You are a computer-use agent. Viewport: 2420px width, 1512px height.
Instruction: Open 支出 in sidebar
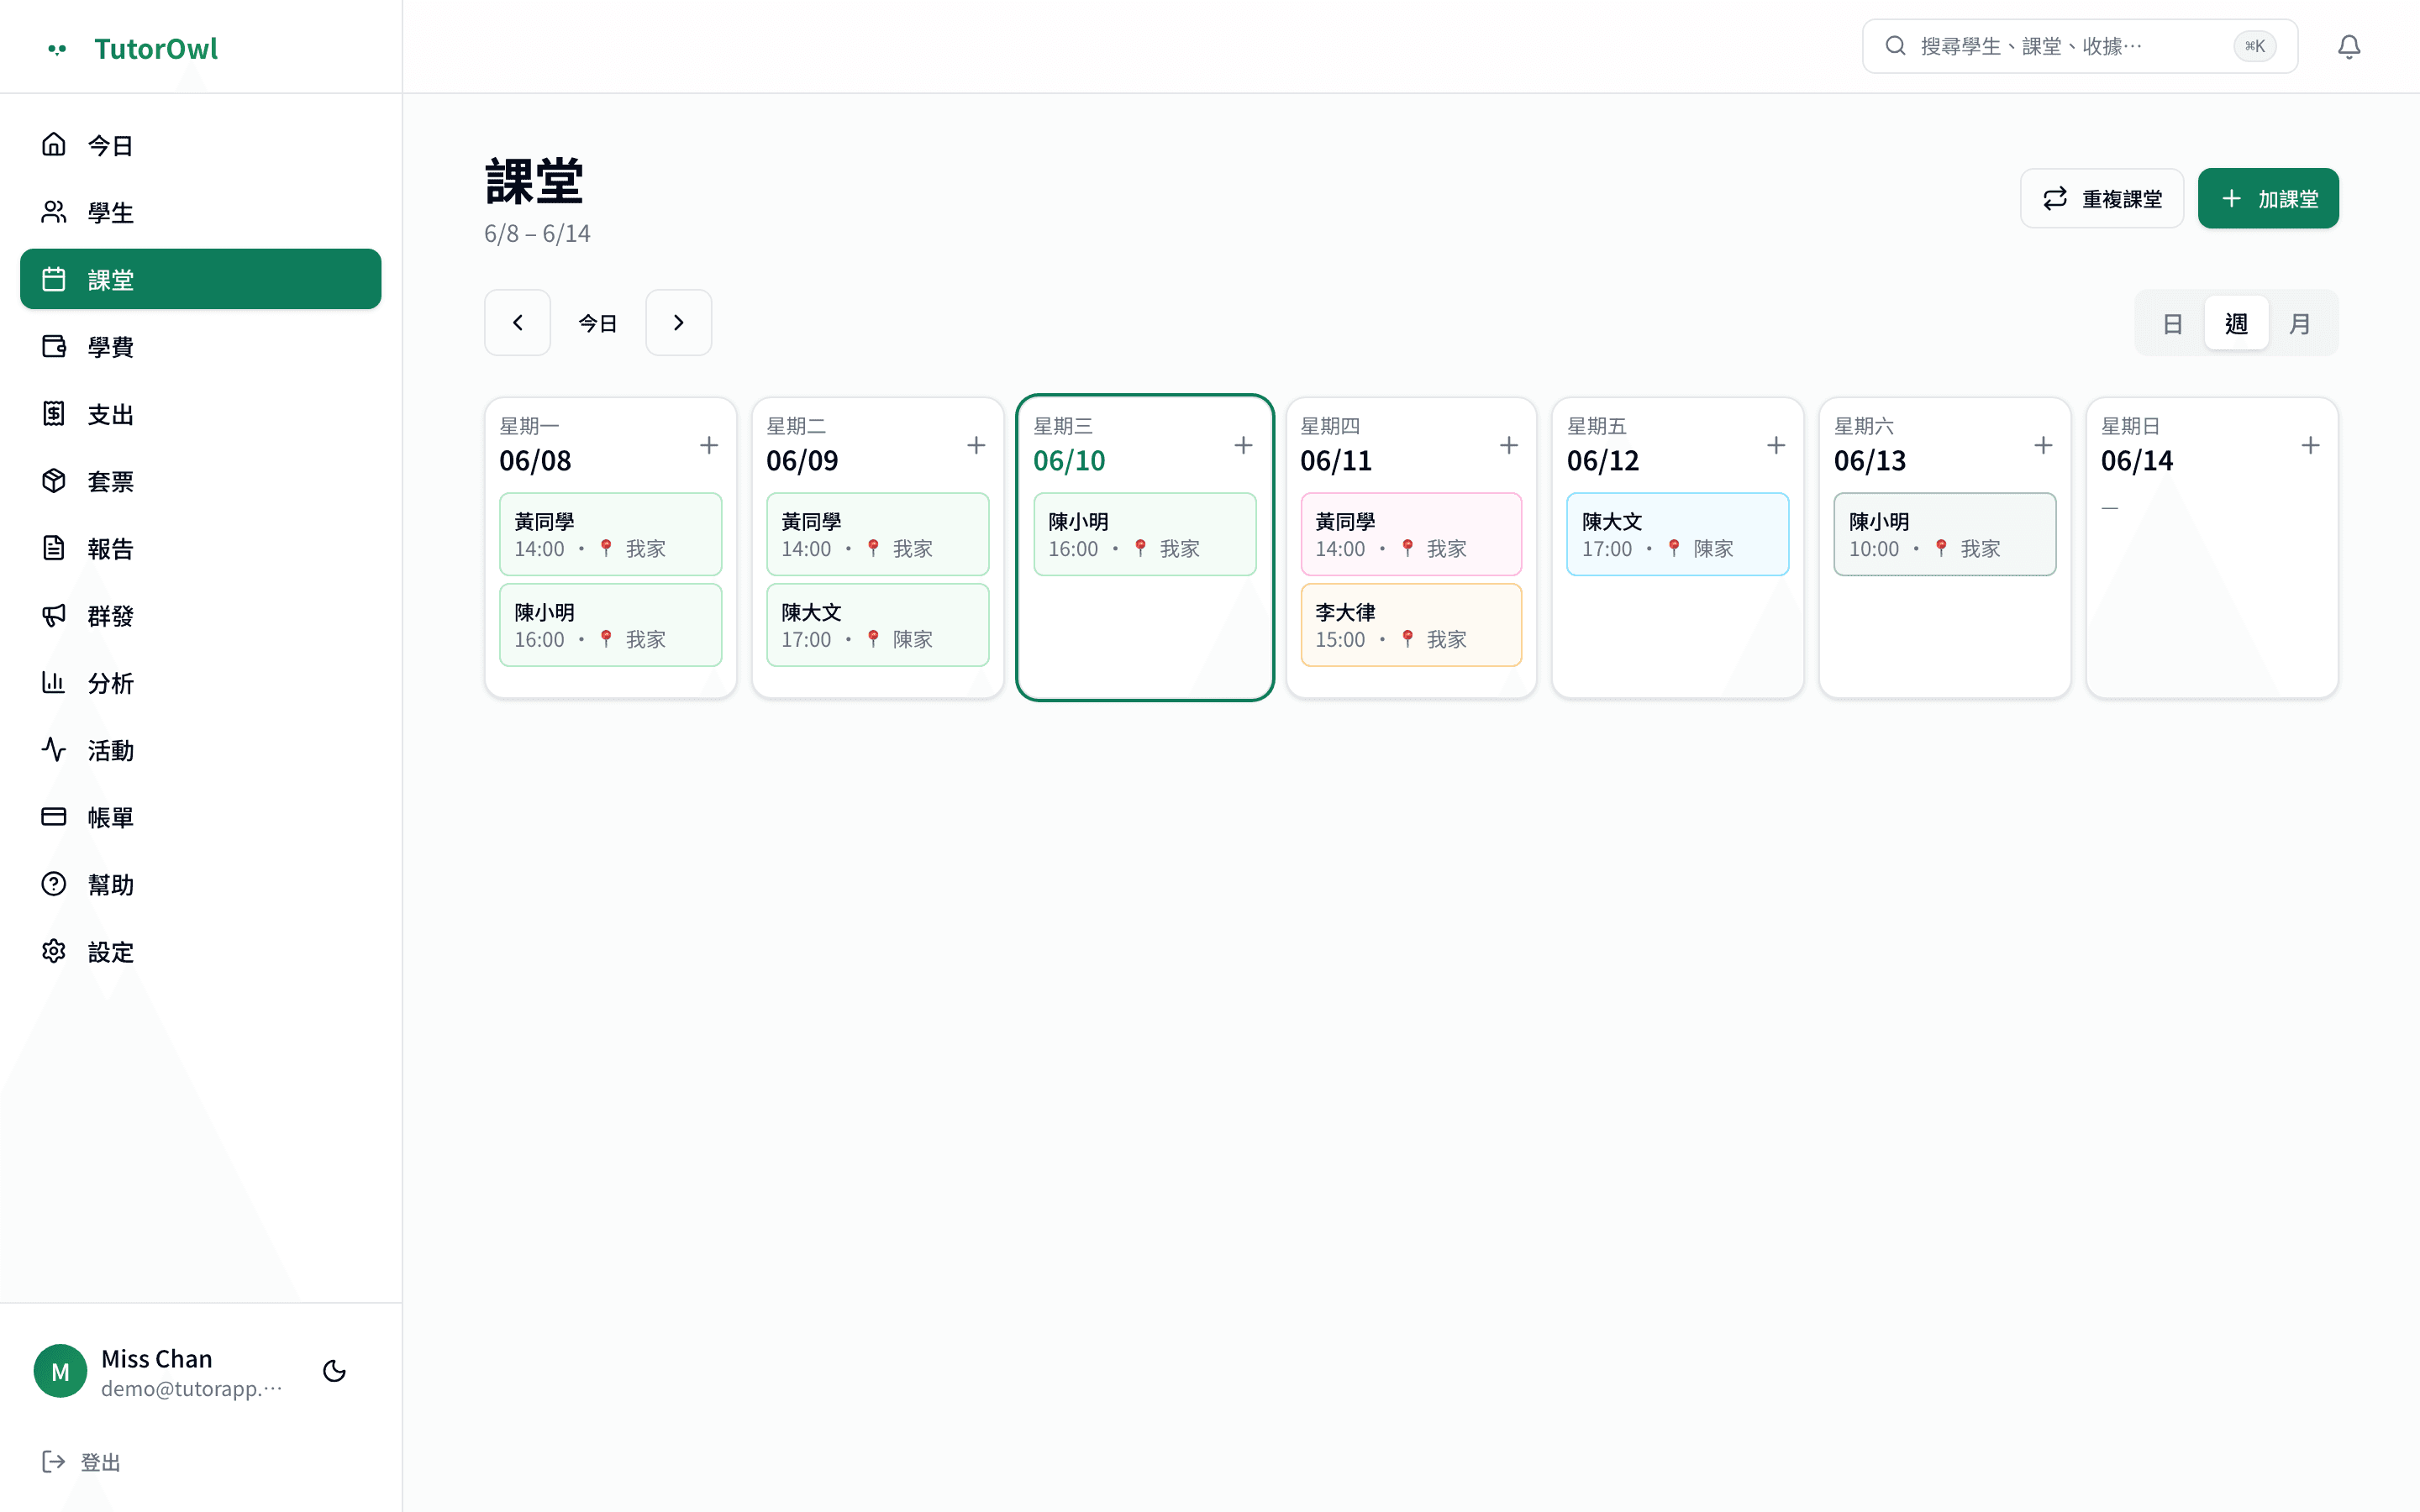201,414
